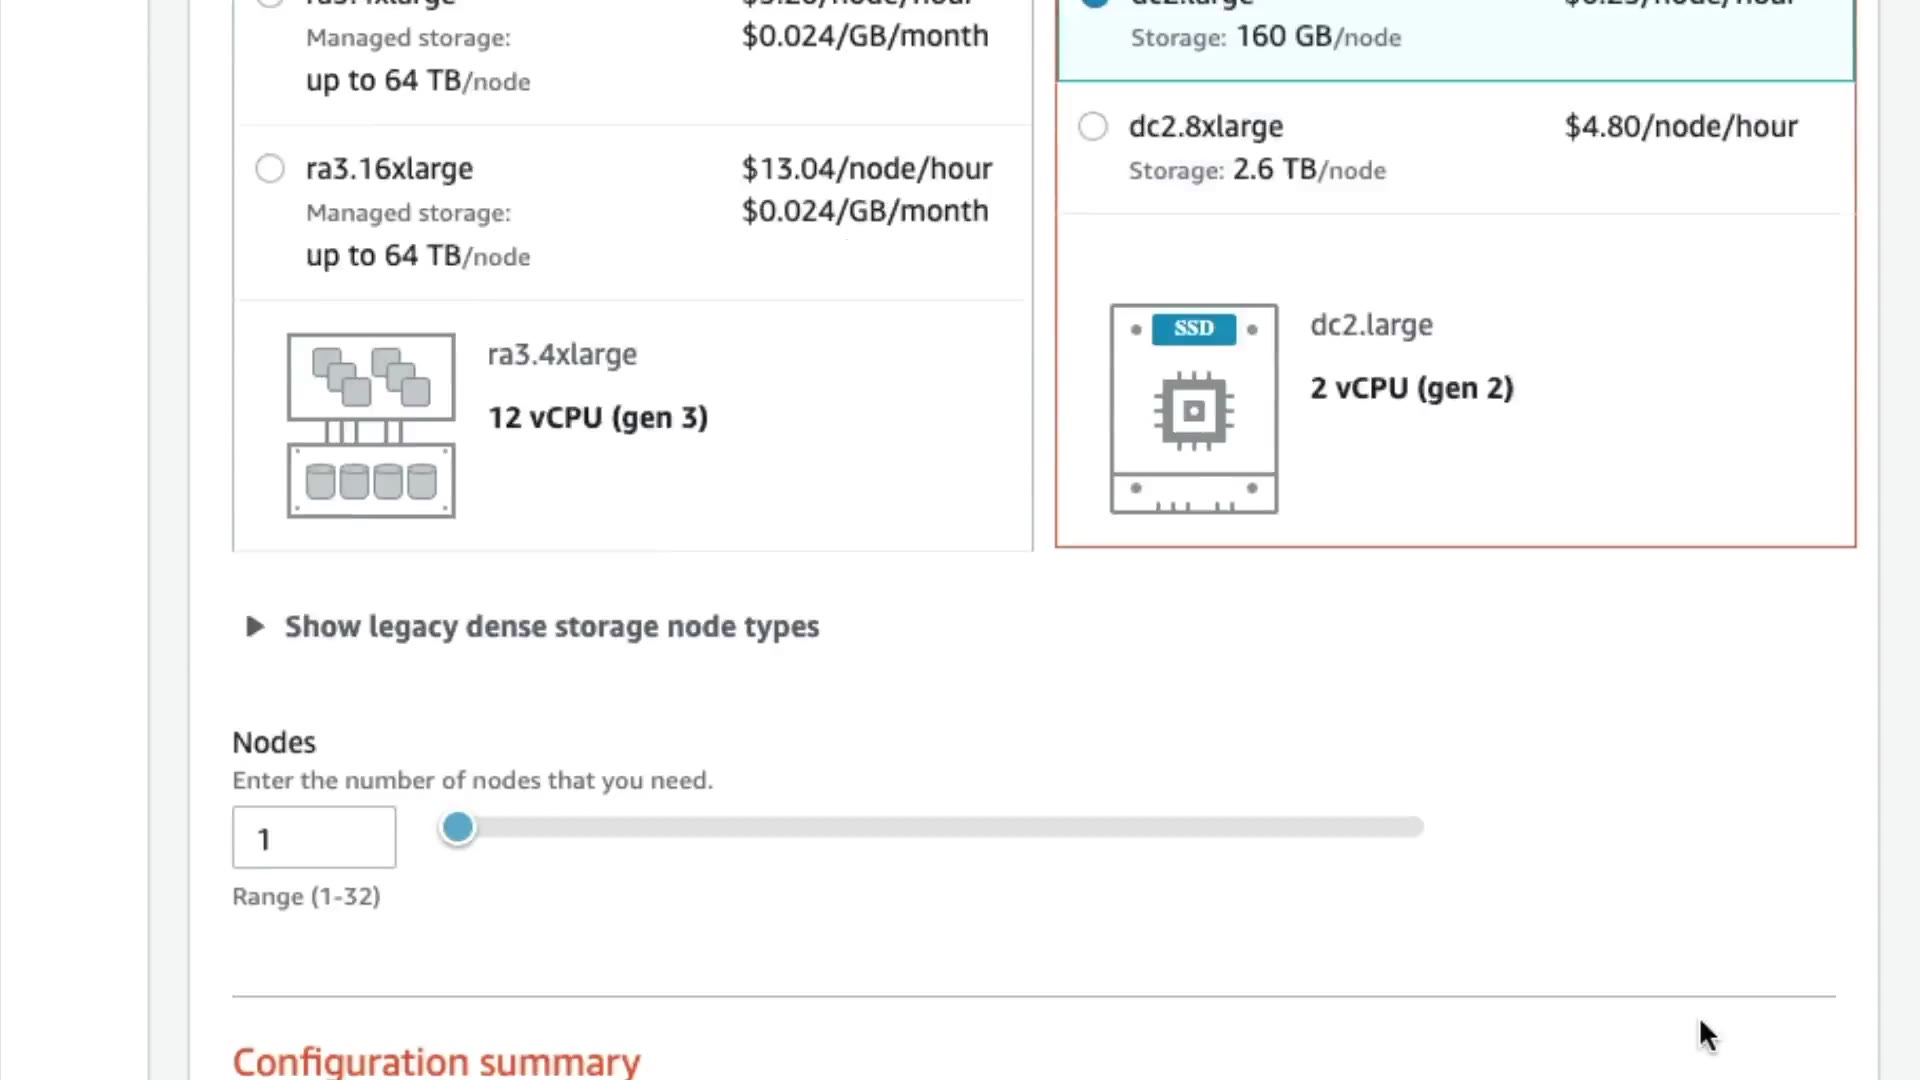Click the SSD badge on dc2 illustration
1920x1080 pixels.
[1193, 329]
